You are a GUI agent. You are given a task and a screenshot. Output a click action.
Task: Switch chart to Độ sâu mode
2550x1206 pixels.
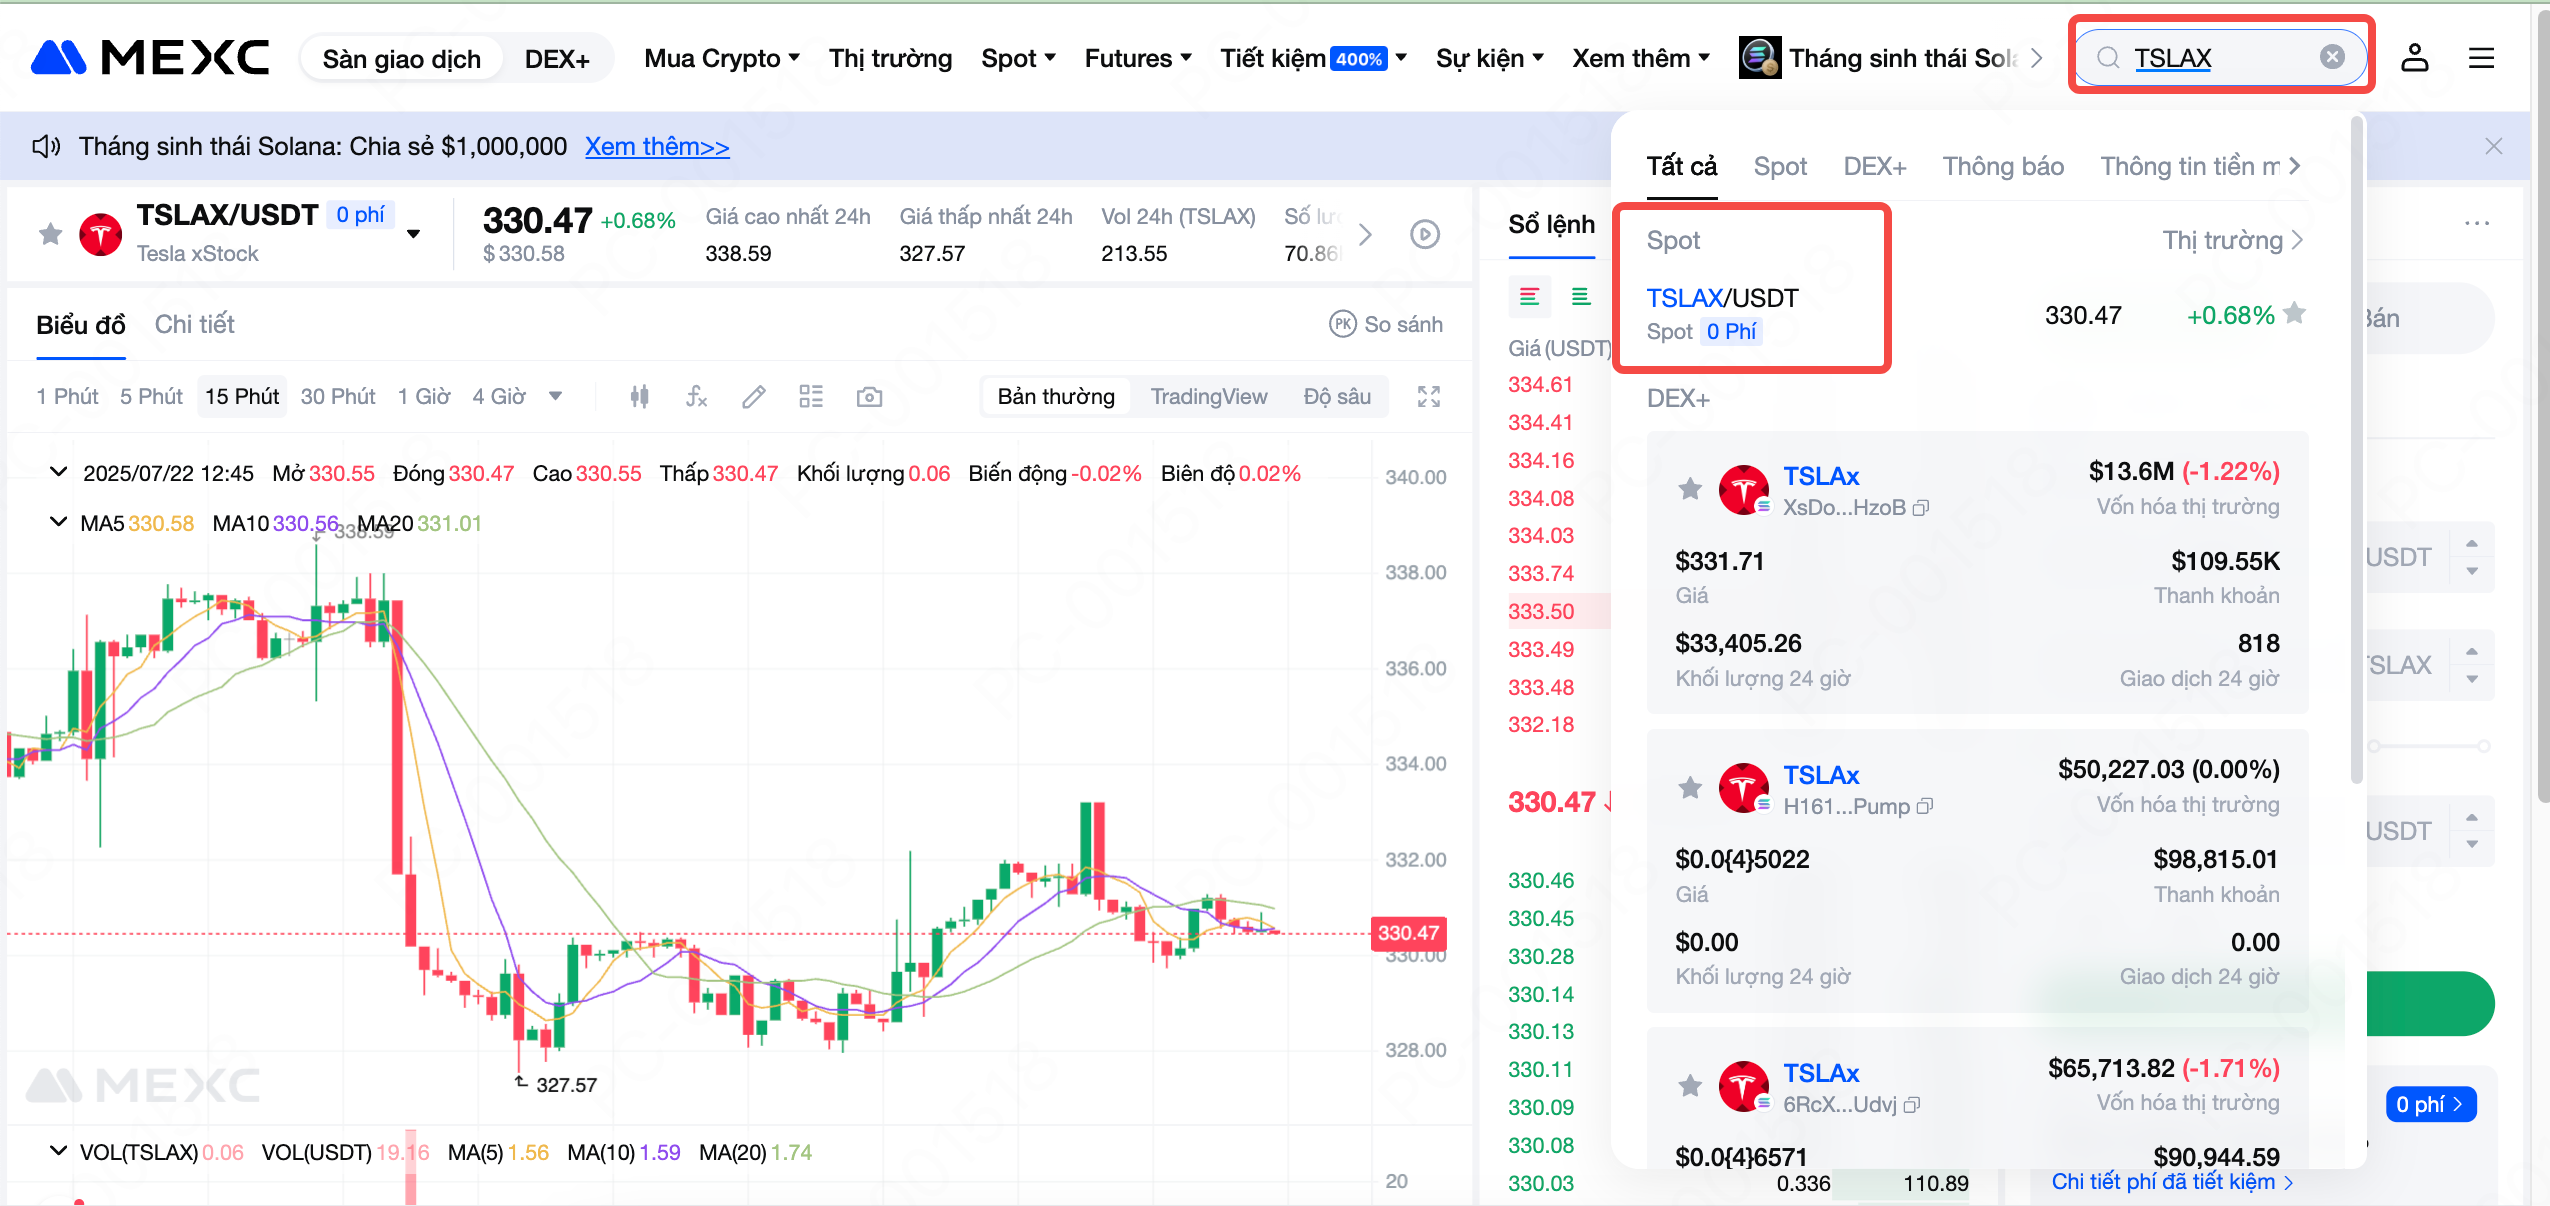click(x=1337, y=397)
